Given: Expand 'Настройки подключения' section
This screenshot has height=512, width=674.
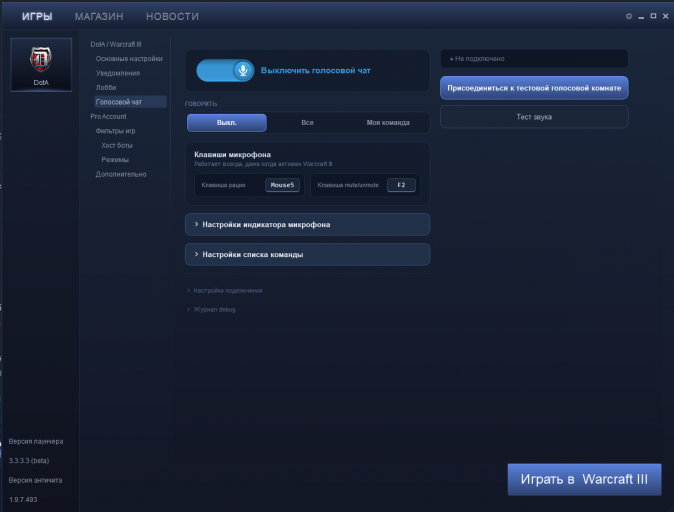Looking at the screenshot, I should tap(225, 291).
